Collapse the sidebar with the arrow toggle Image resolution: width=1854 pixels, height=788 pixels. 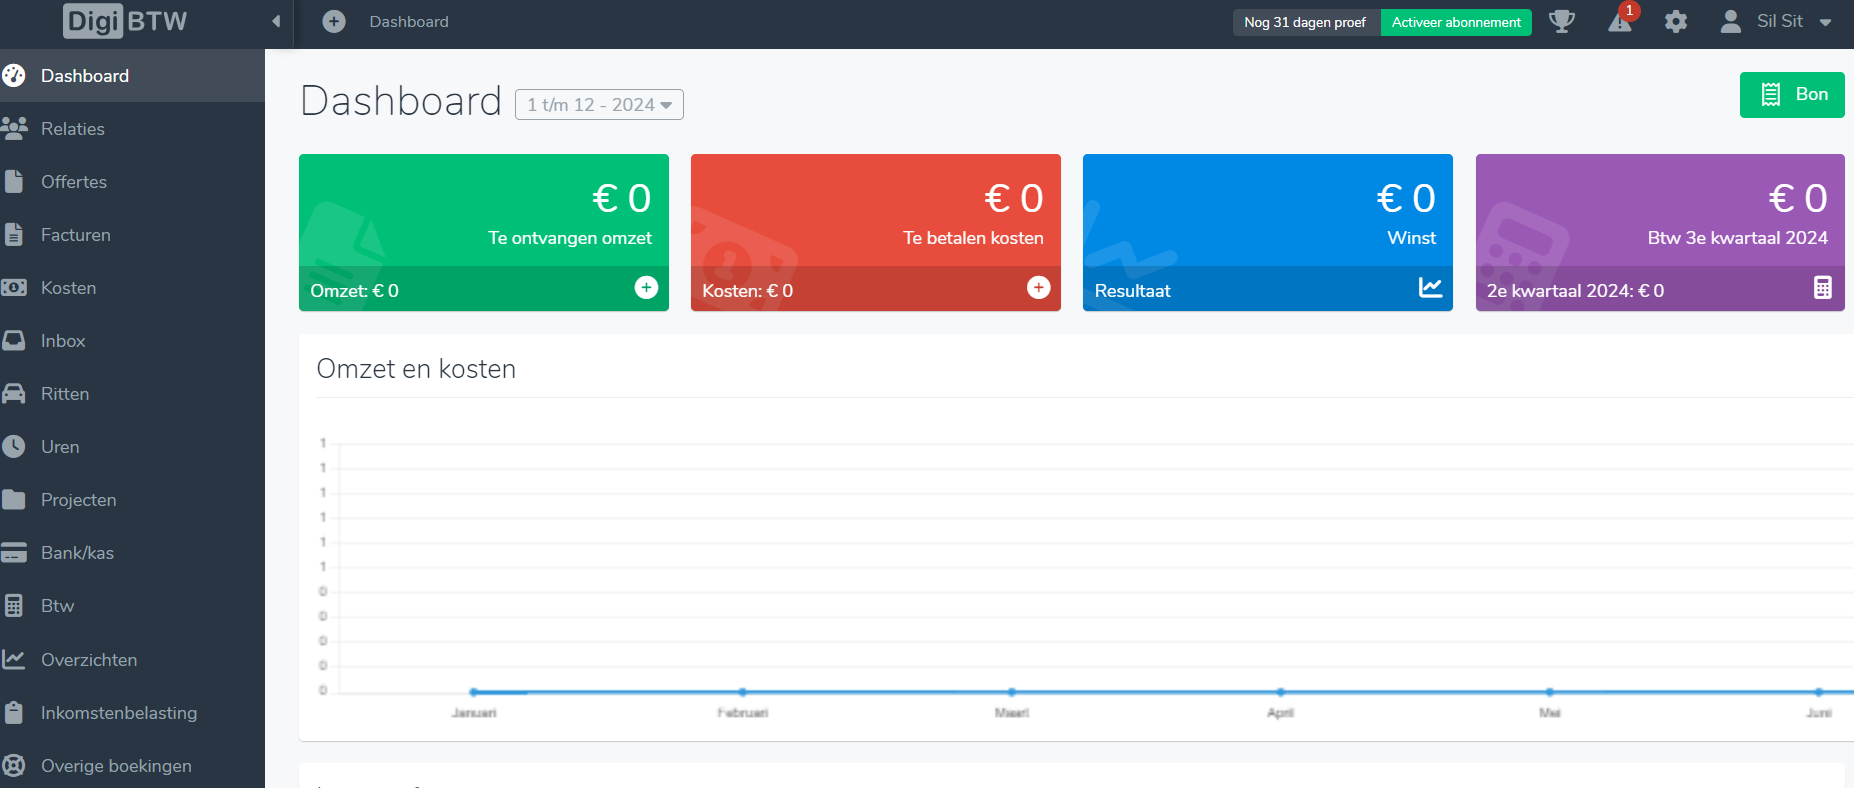pos(276,21)
